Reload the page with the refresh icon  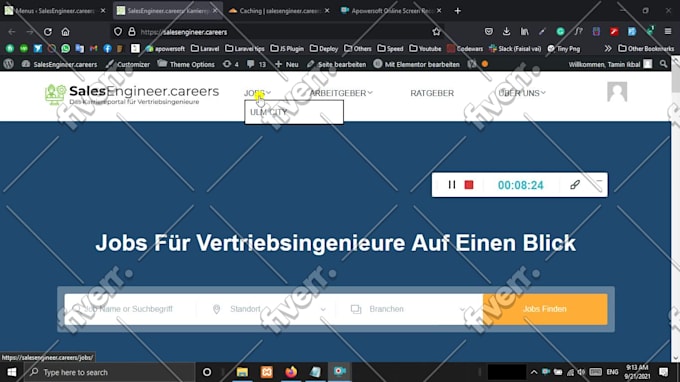coord(48,32)
